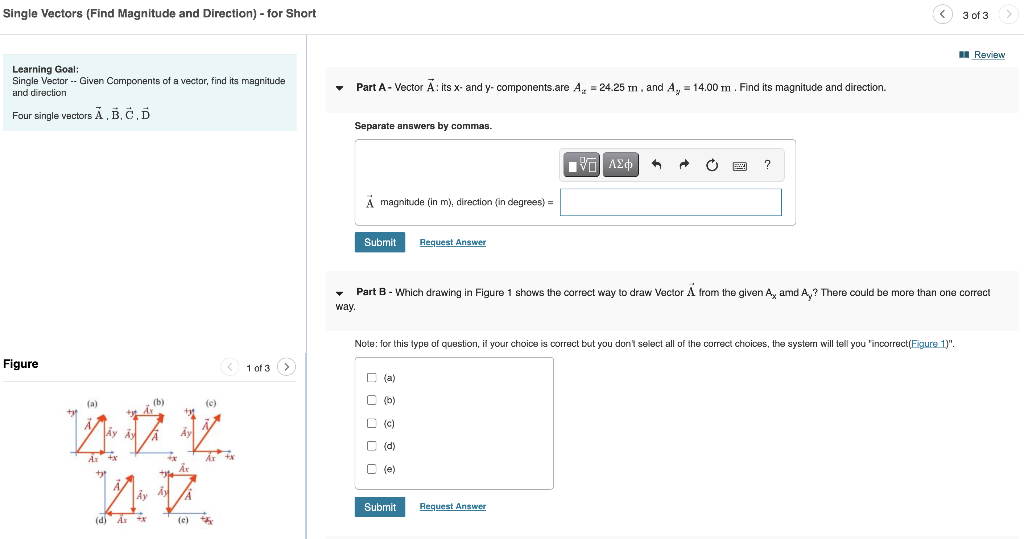Submit the Part A answer
This screenshot has width=1024, height=539.
[x=380, y=242]
